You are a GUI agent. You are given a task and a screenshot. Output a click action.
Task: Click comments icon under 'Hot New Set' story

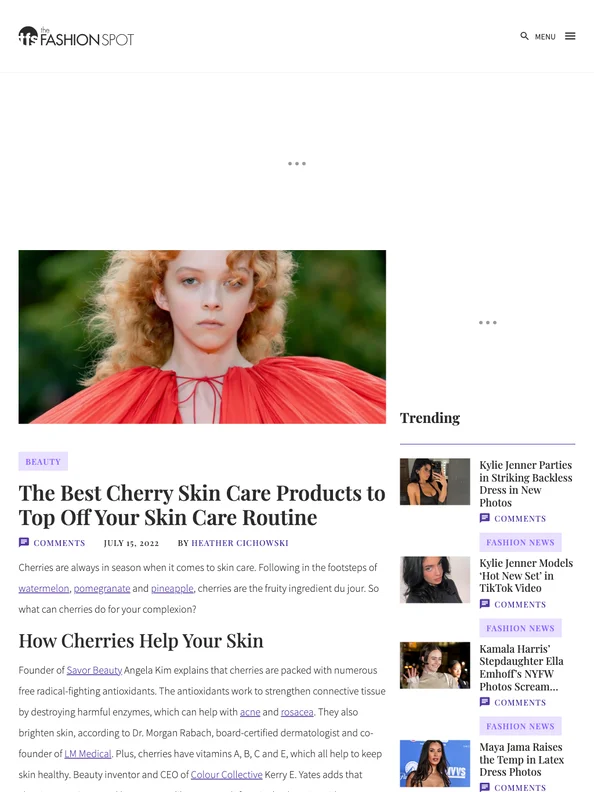coord(484,604)
